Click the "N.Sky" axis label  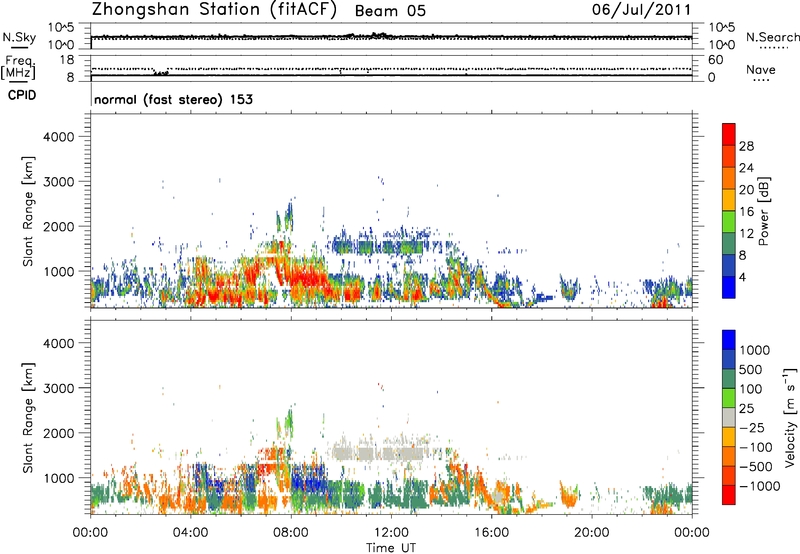click(x=19, y=37)
